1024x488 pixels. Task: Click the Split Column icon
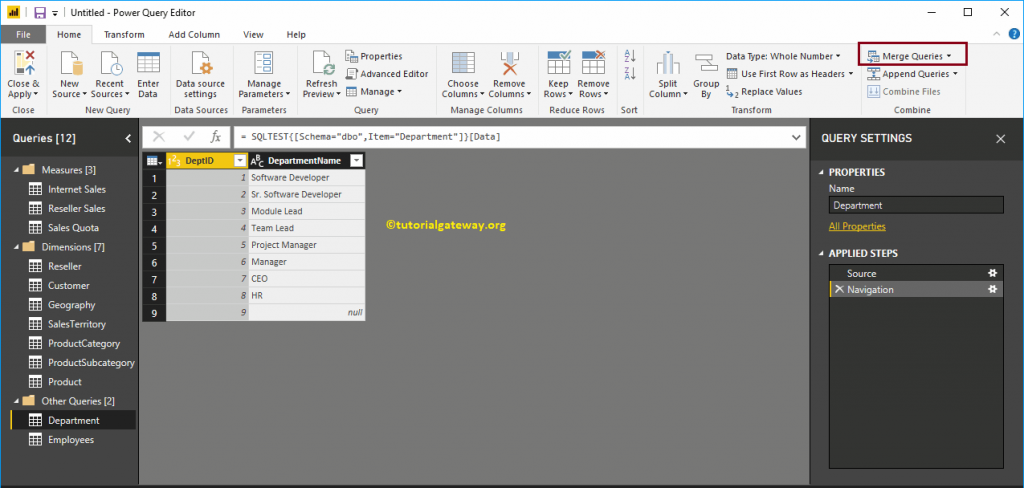[668, 63]
